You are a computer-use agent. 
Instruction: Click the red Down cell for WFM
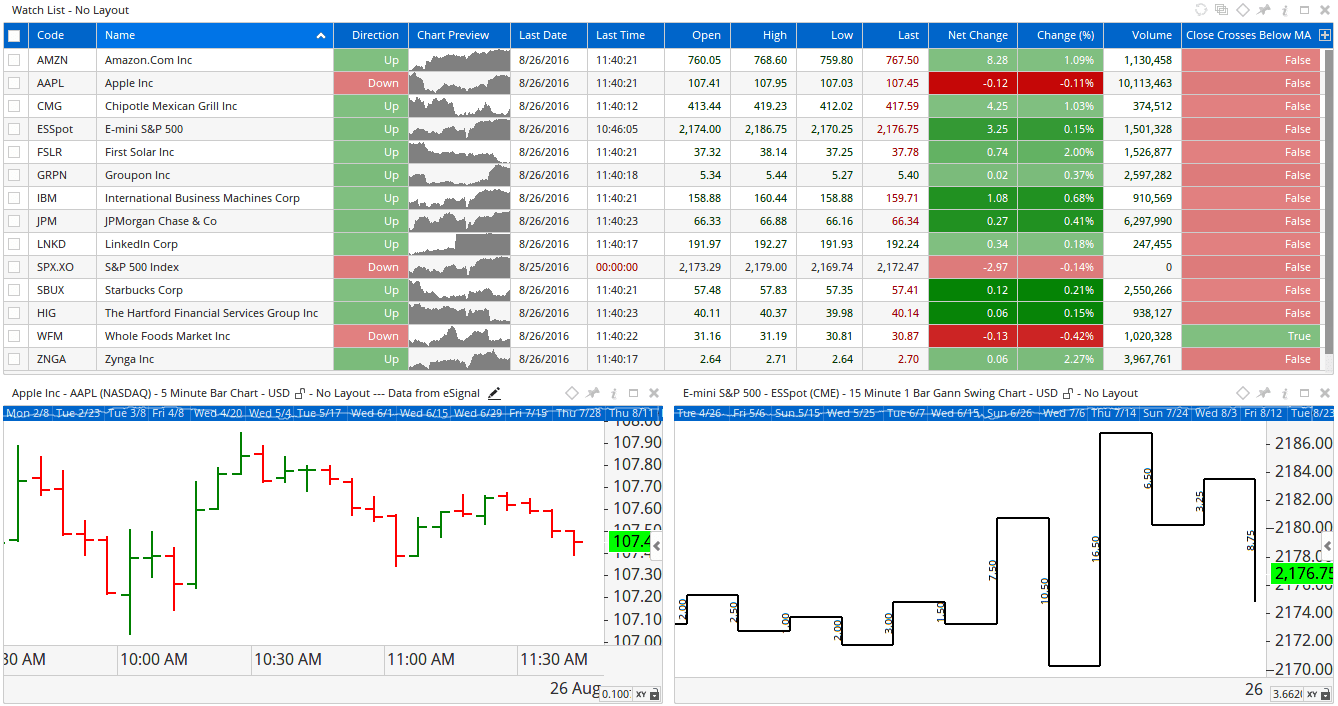371,336
